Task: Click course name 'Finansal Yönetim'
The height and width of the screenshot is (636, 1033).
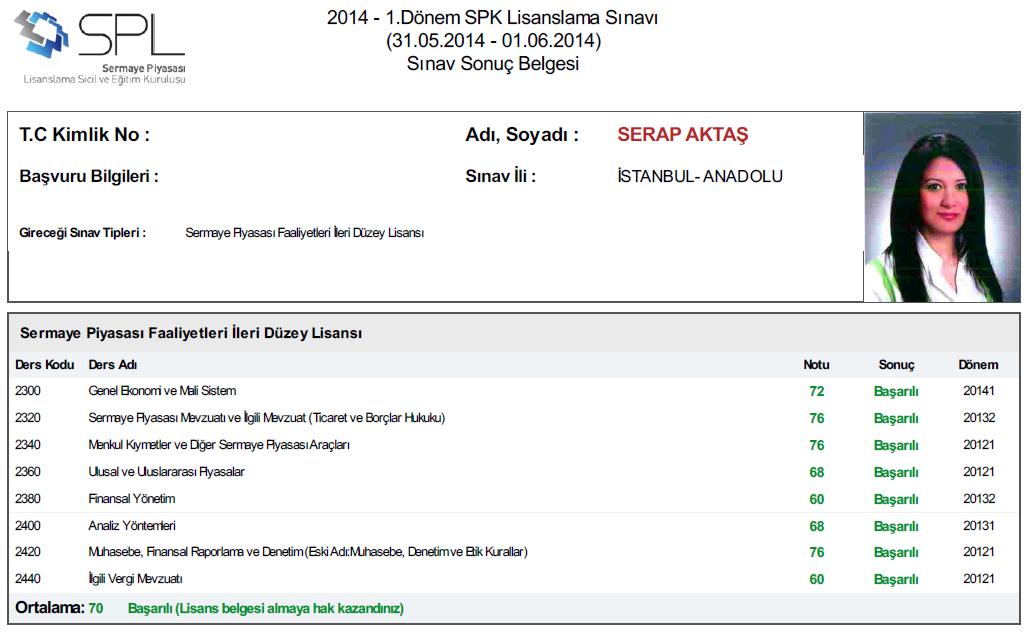Action: pyautogui.click(x=132, y=499)
